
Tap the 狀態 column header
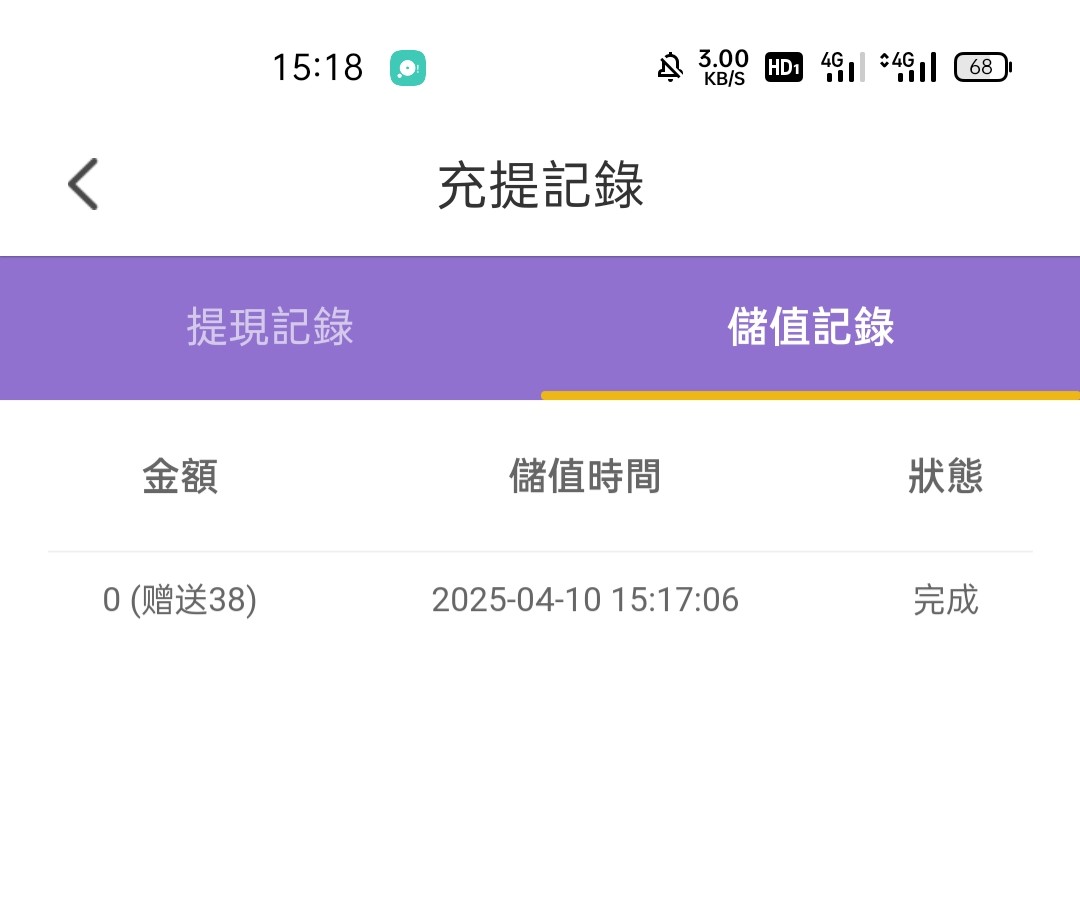[945, 477]
